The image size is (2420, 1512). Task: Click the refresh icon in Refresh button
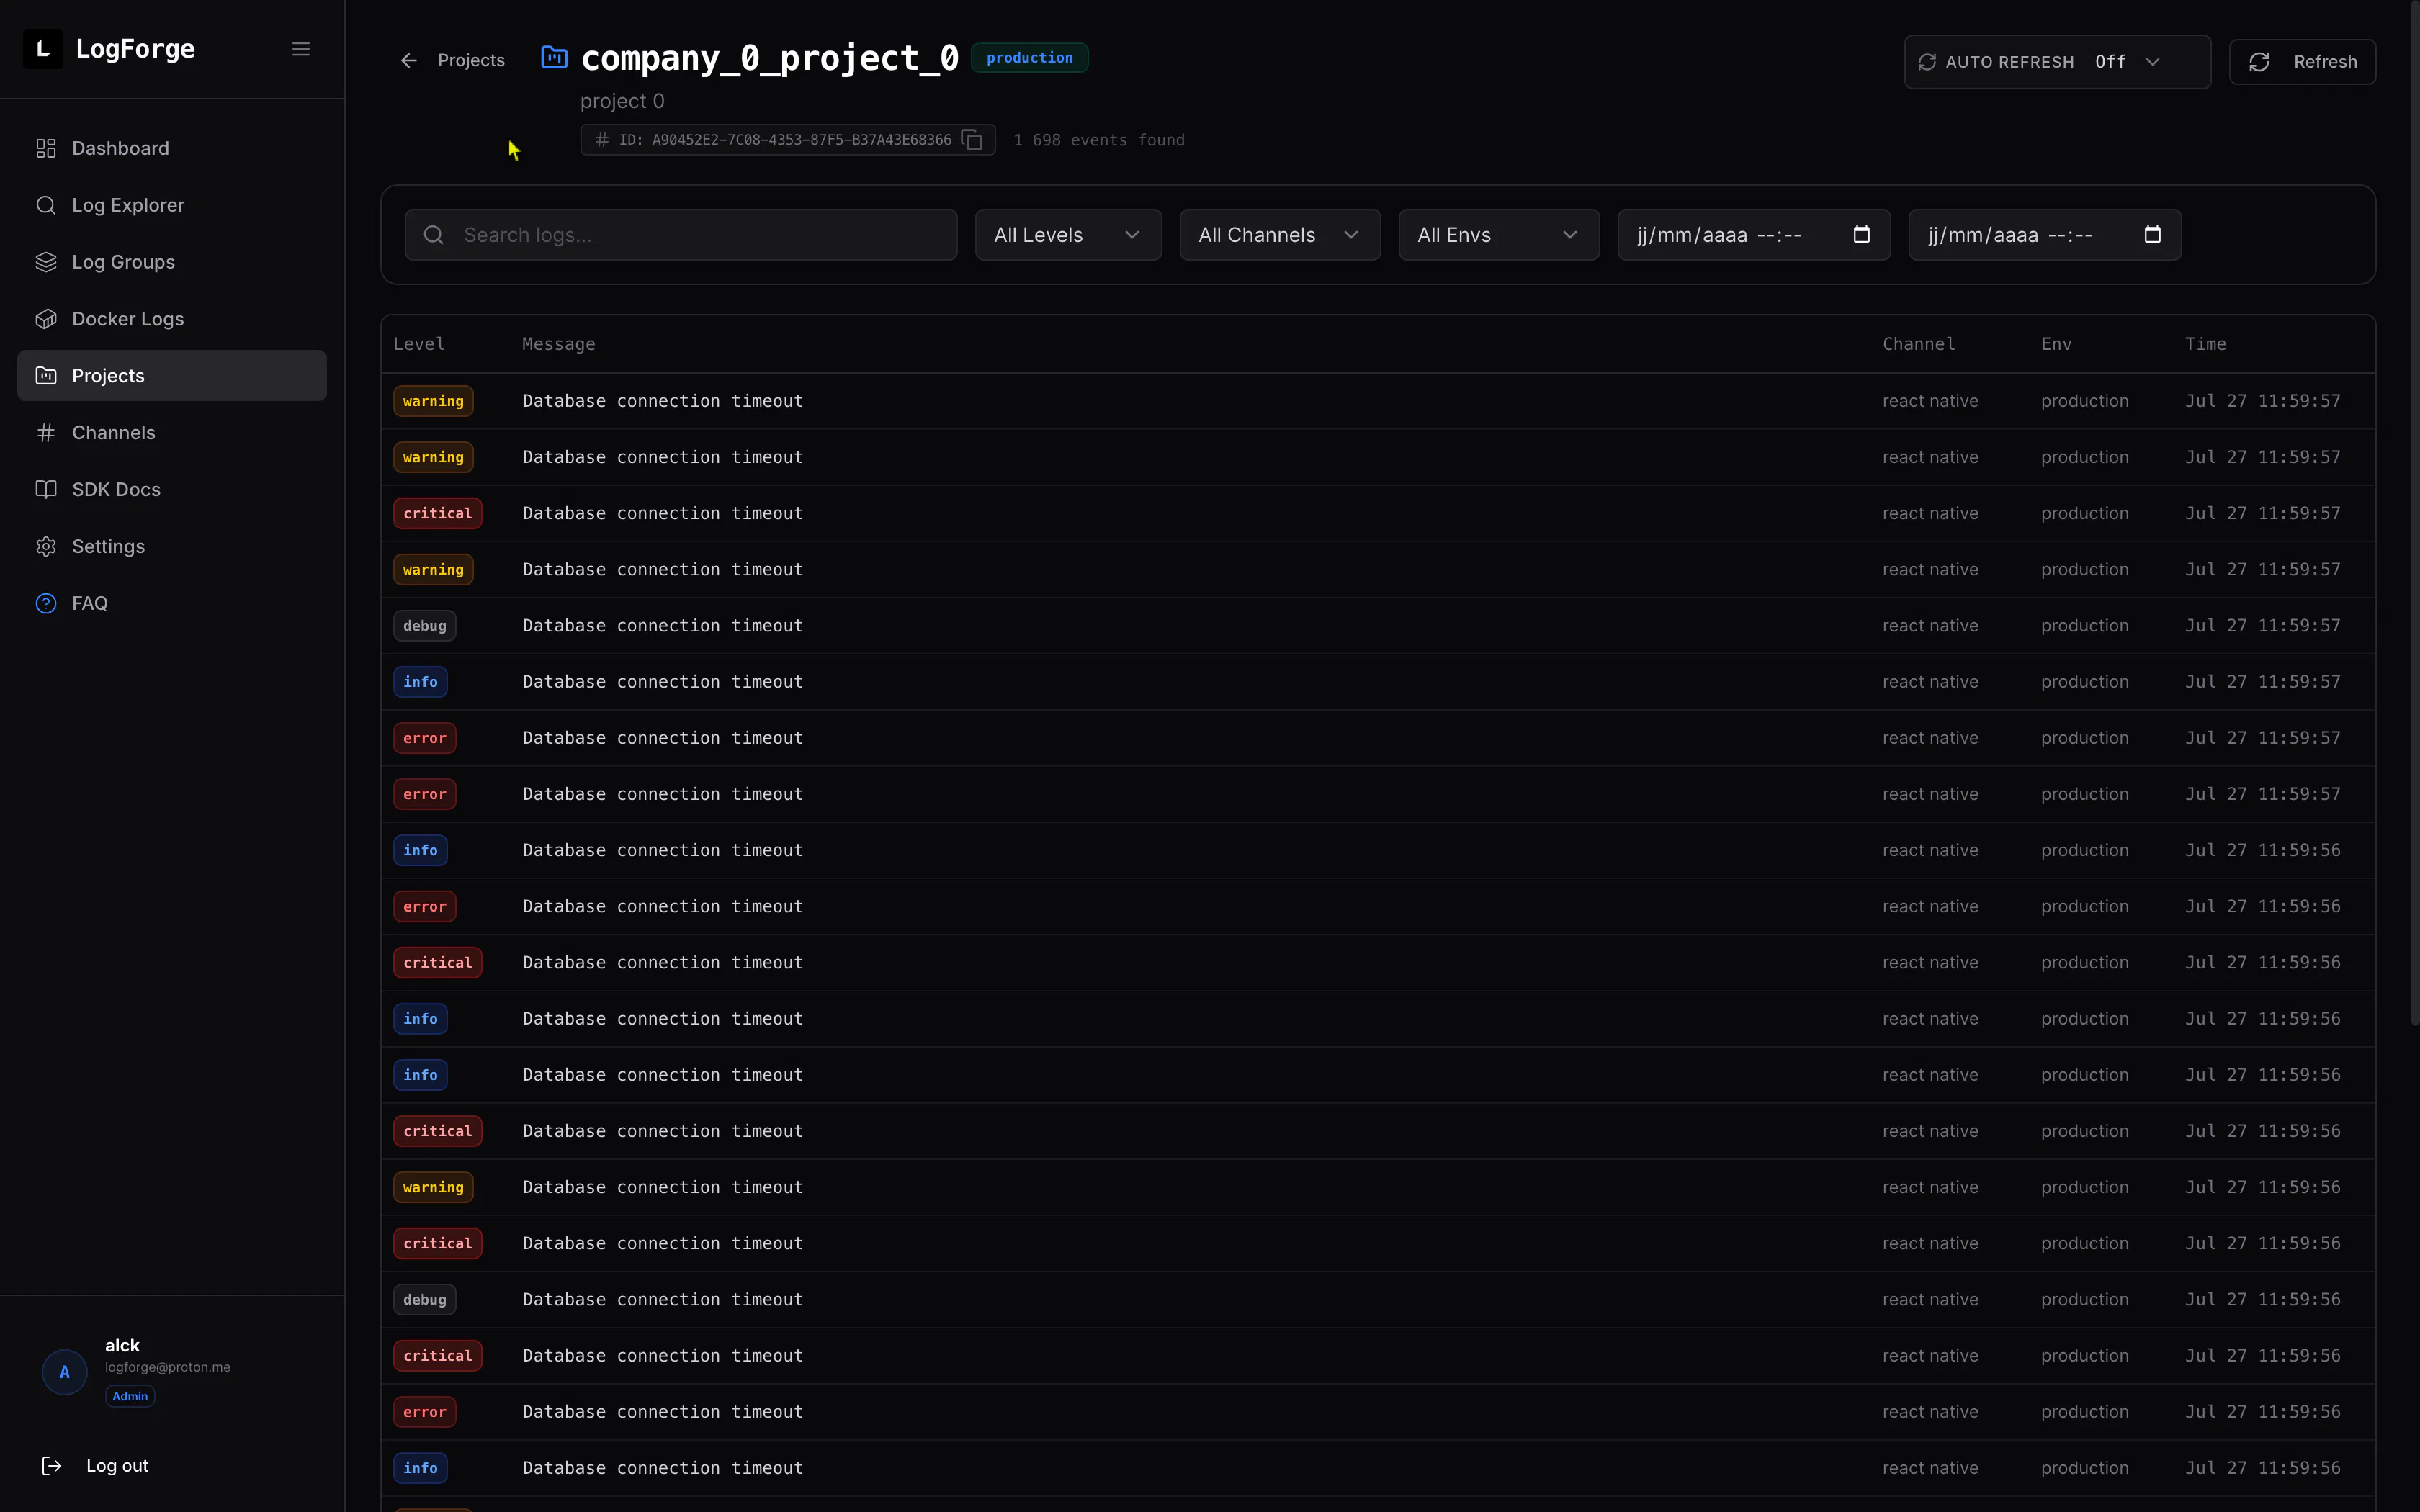pyautogui.click(x=2259, y=62)
